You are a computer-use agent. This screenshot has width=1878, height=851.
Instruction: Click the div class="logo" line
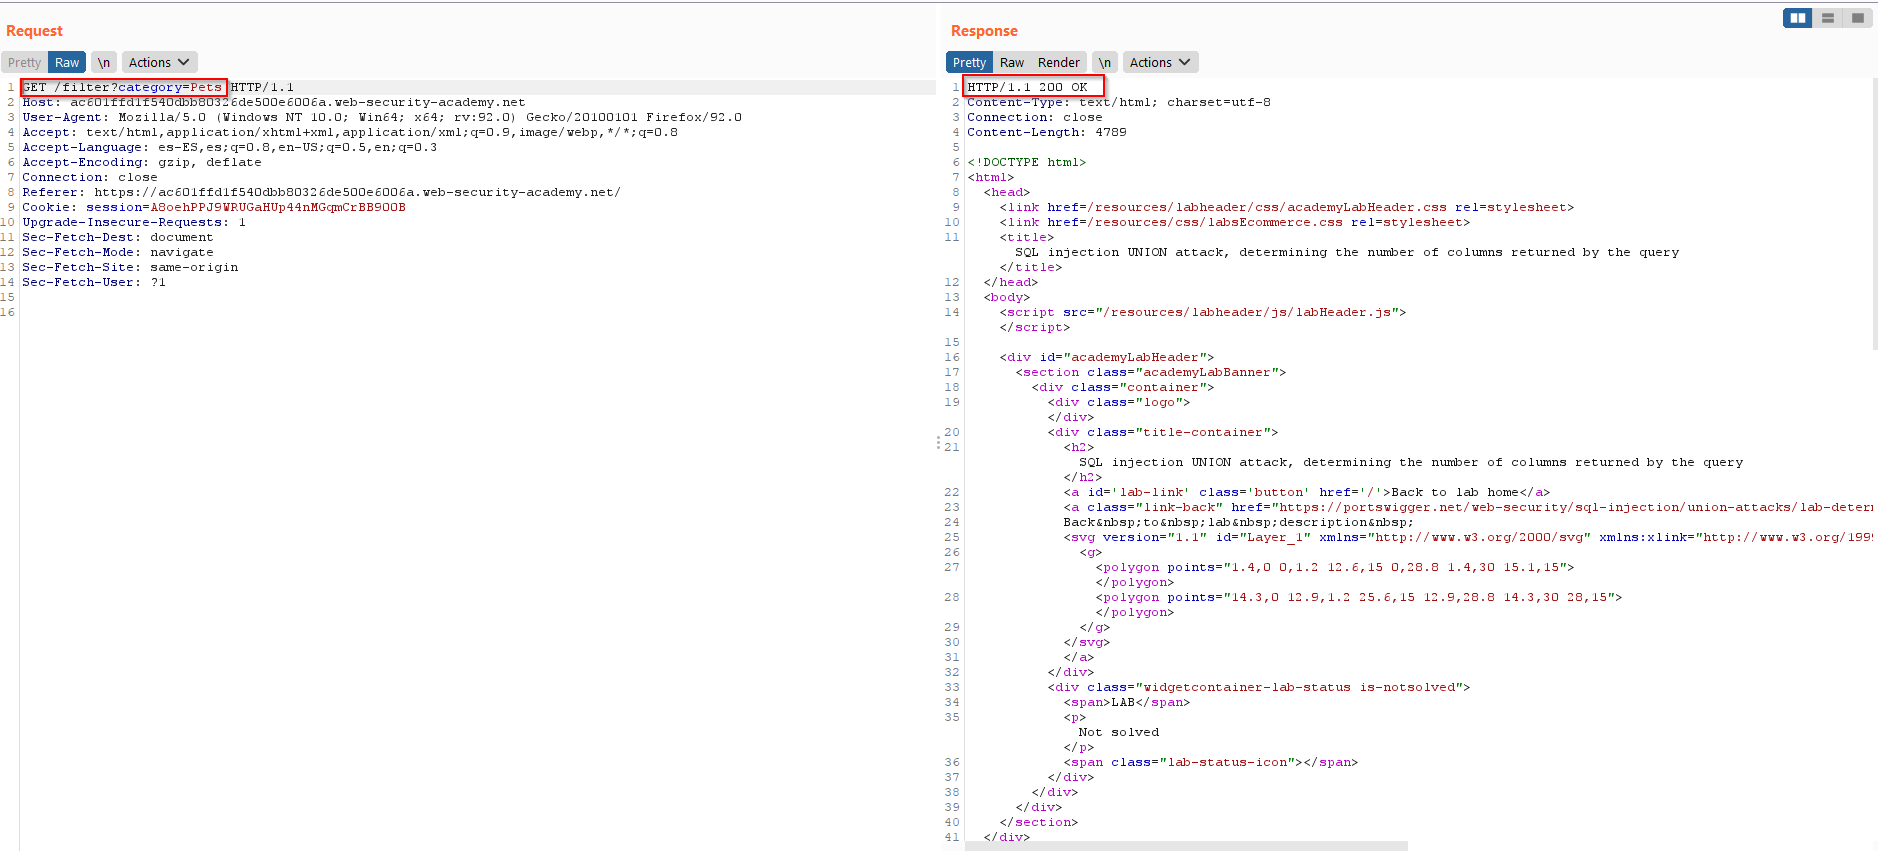(1119, 402)
